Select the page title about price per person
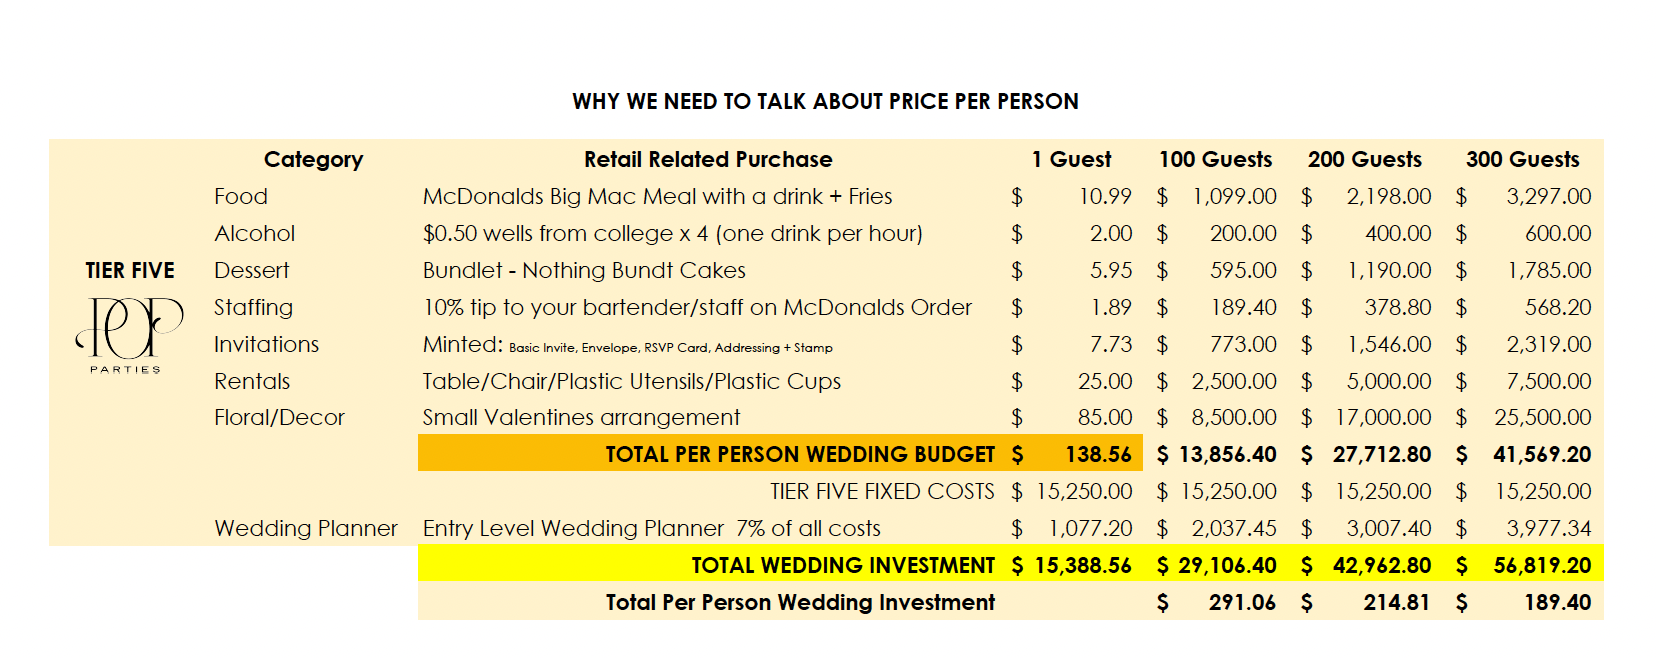 pos(825,102)
